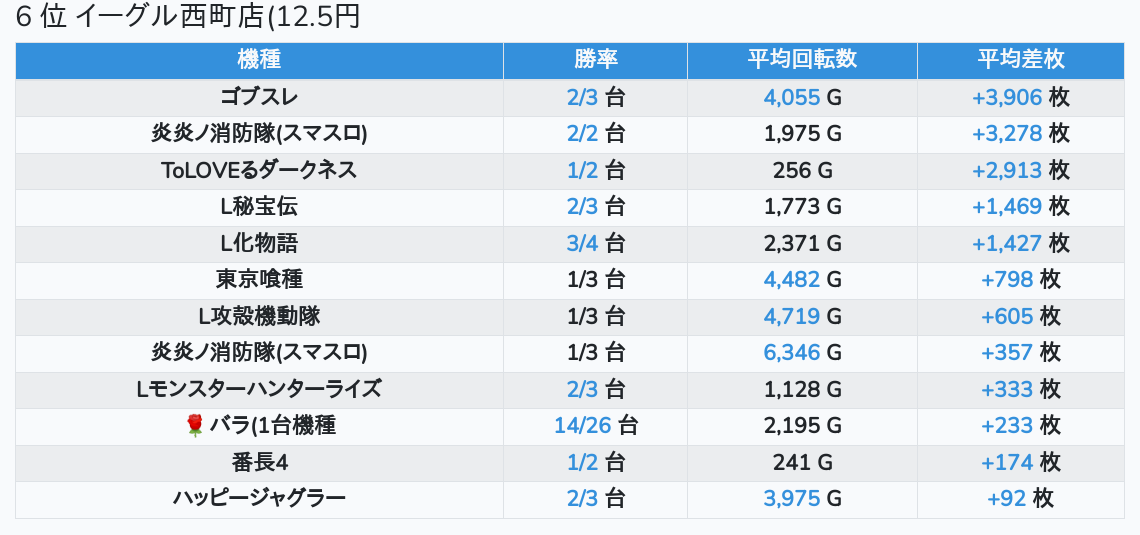Select the 平均回転数 column header
Viewport: 1140px width, 535px height.
coord(802,60)
